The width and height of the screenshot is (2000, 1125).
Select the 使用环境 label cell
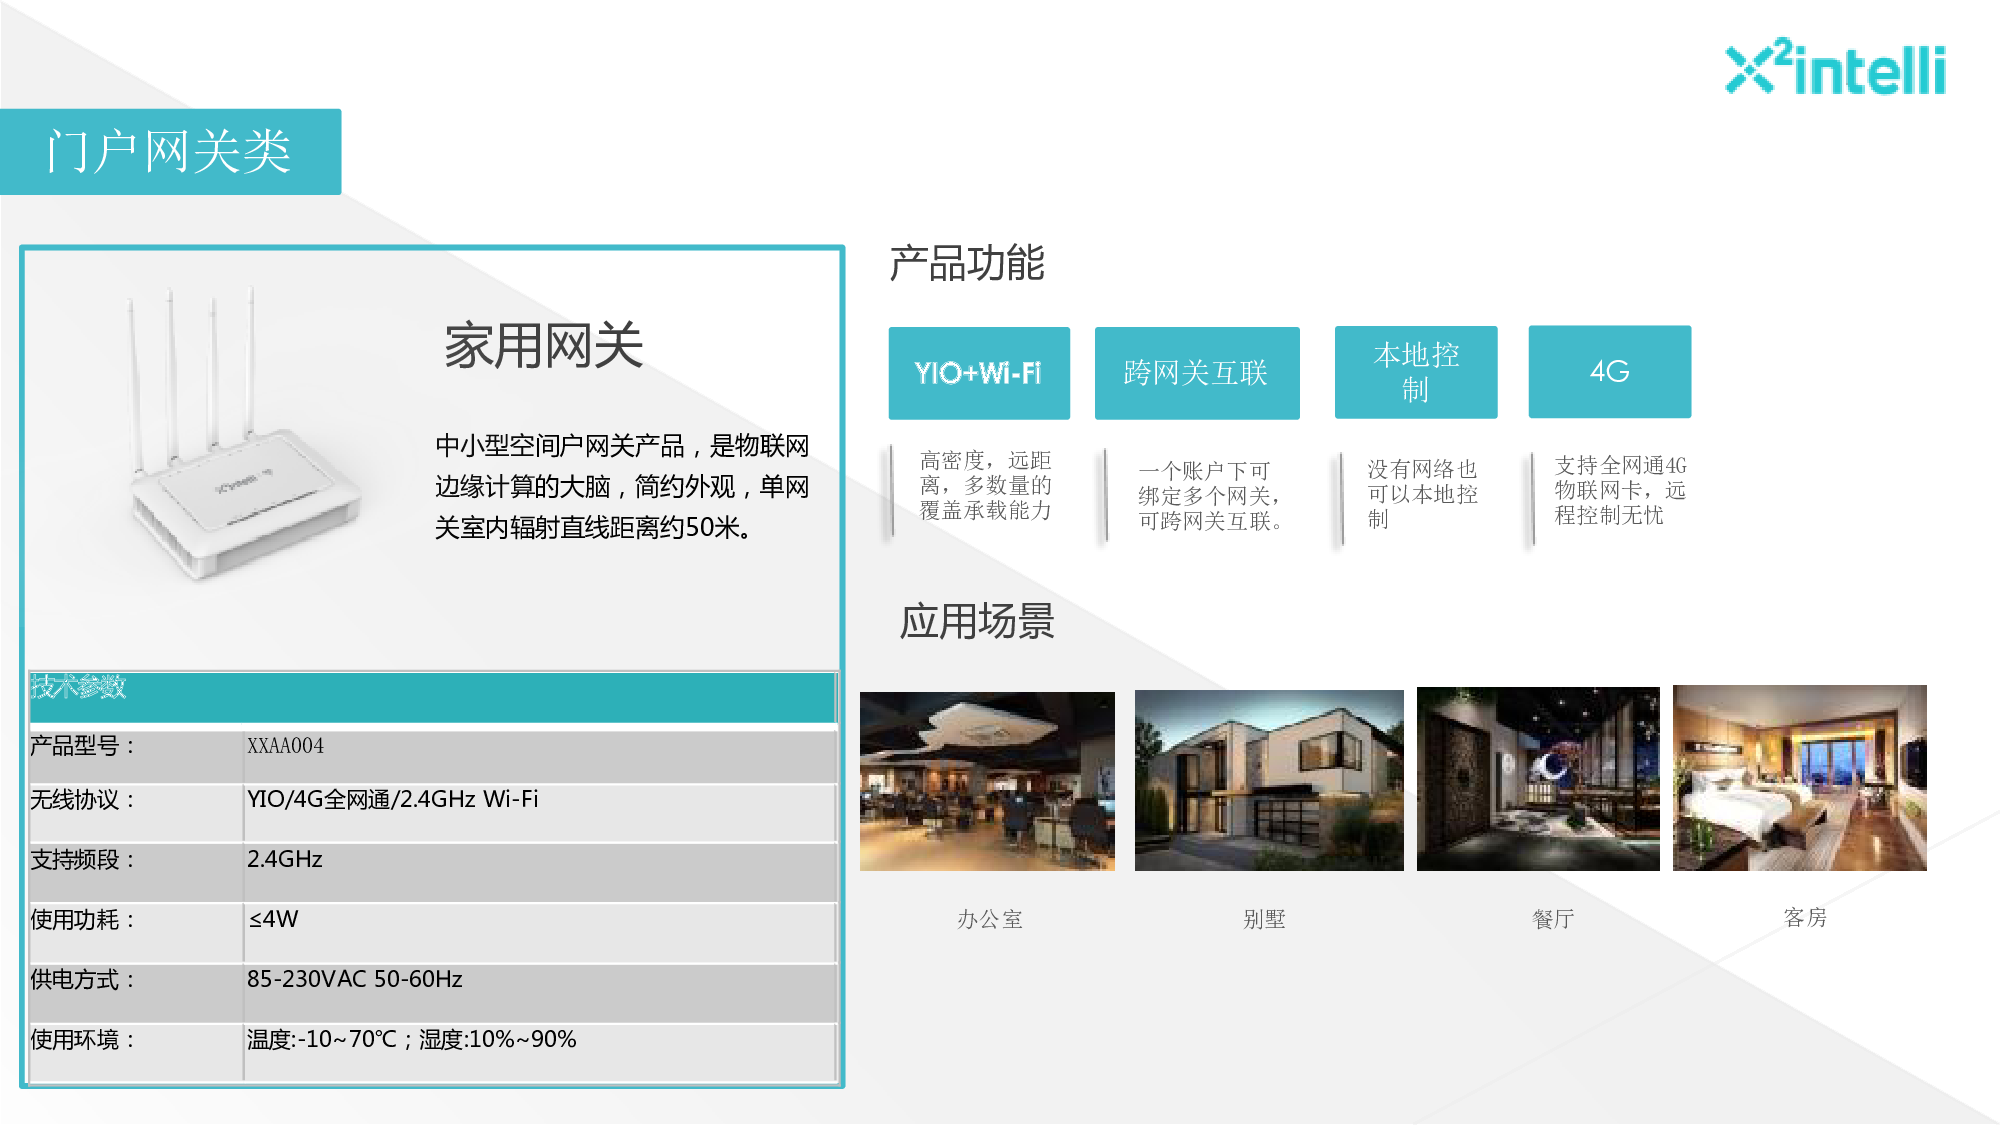point(136,1052)
